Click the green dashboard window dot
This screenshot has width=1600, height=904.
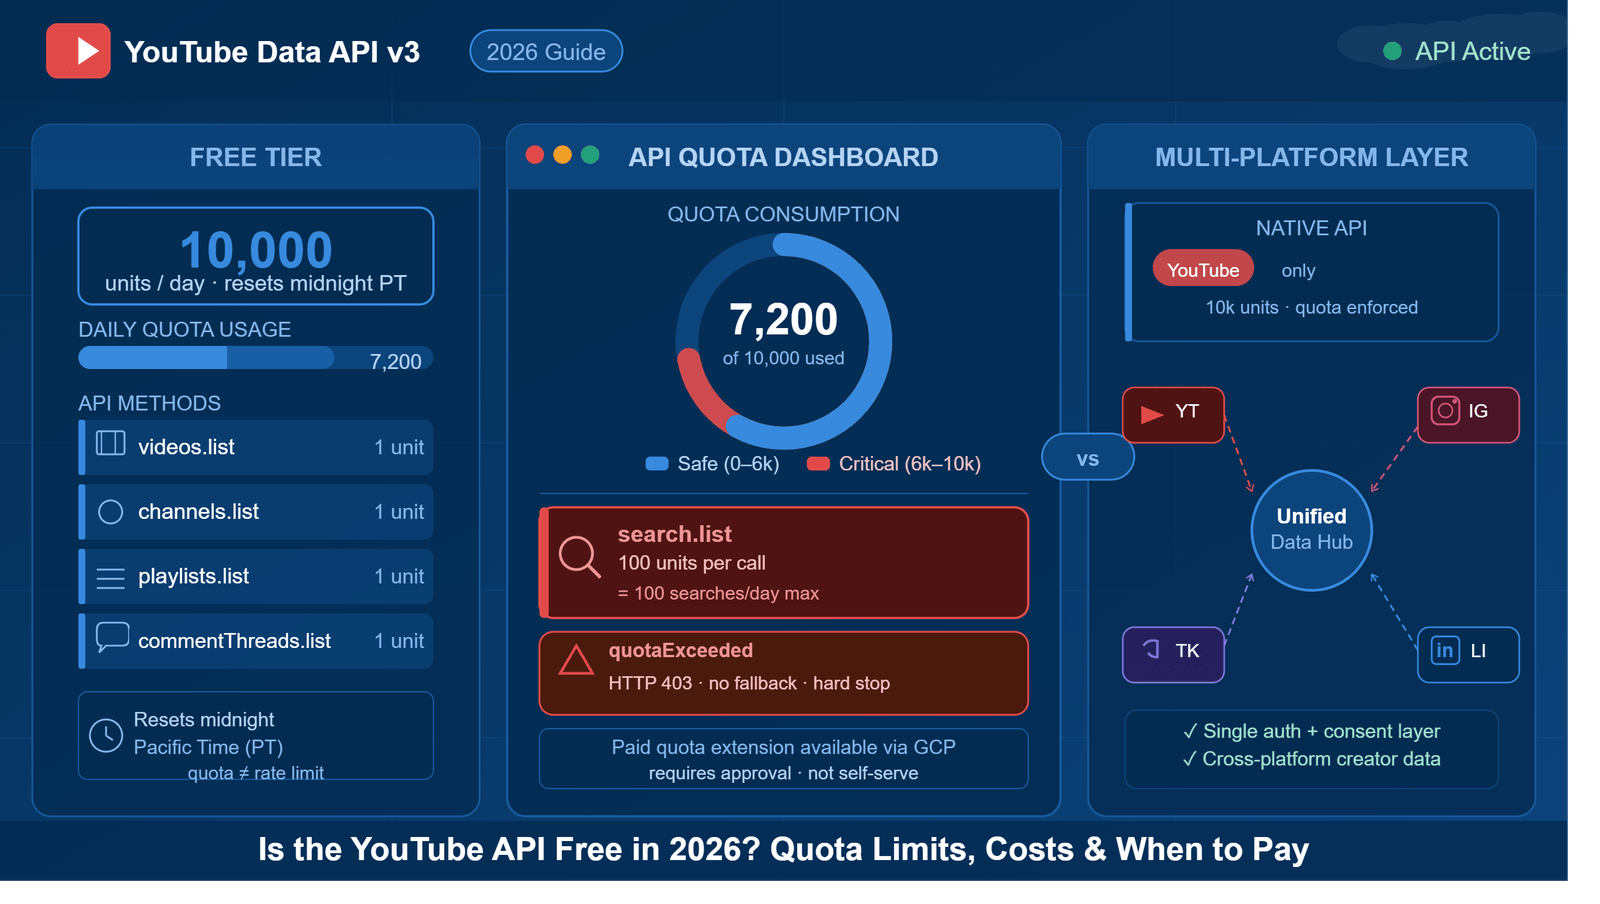tap(590, 154)
